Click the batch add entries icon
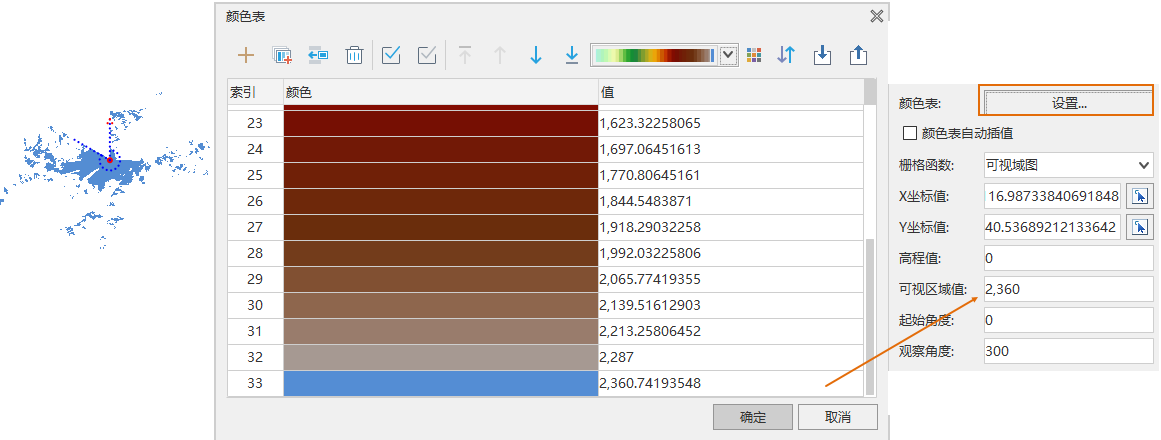1161x440 pixels. click(x=282, y=56)
